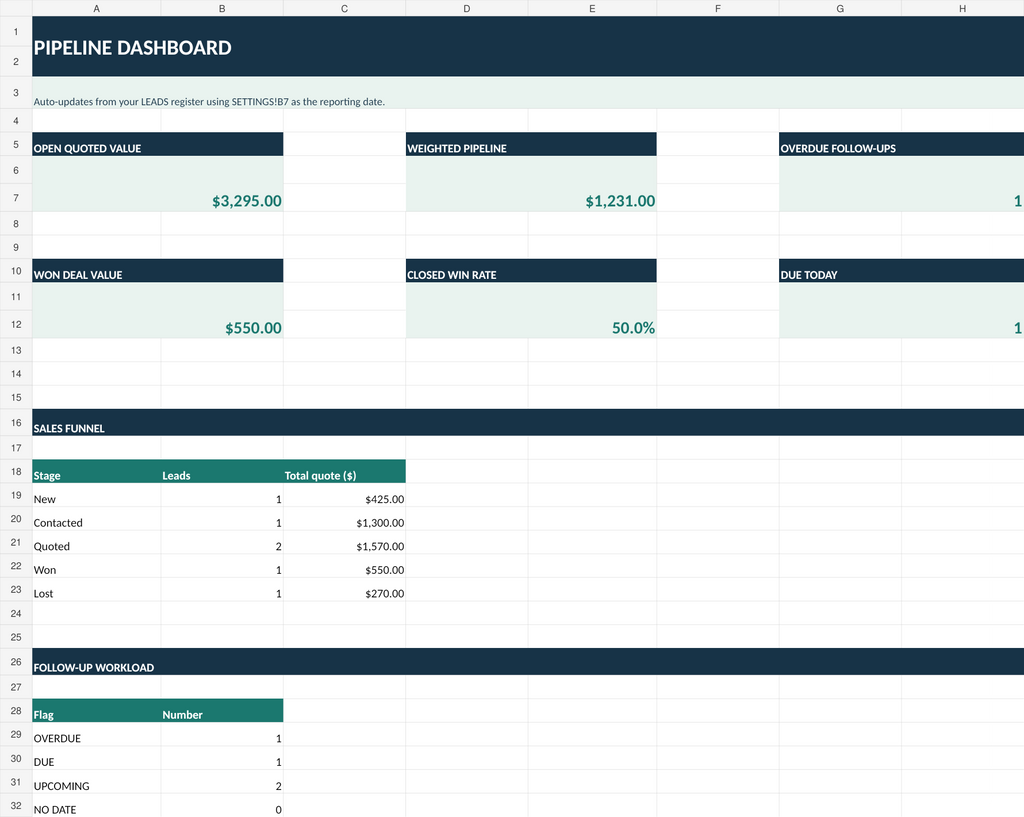Select column A header

(x=97, y=8)
